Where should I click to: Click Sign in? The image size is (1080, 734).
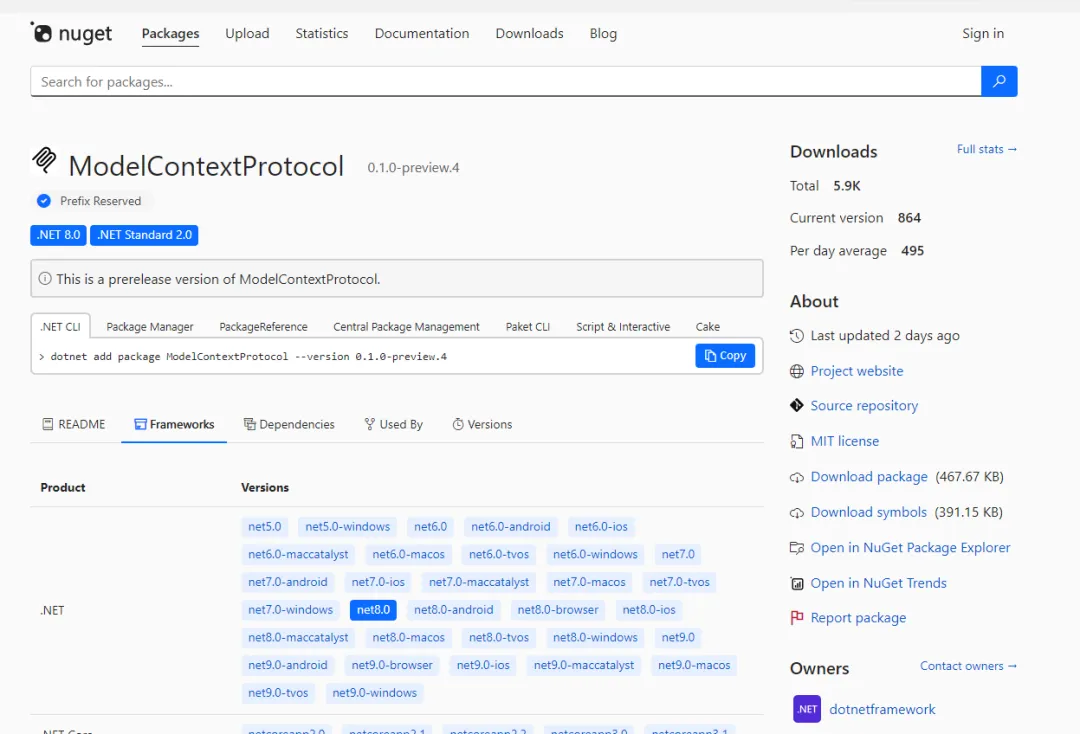[x=983, y=33]
